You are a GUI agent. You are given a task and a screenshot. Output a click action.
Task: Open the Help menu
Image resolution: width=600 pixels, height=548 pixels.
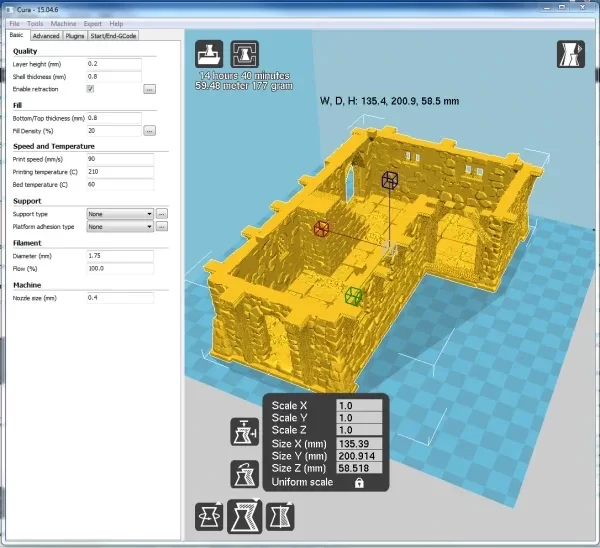[x=116, y=24]
